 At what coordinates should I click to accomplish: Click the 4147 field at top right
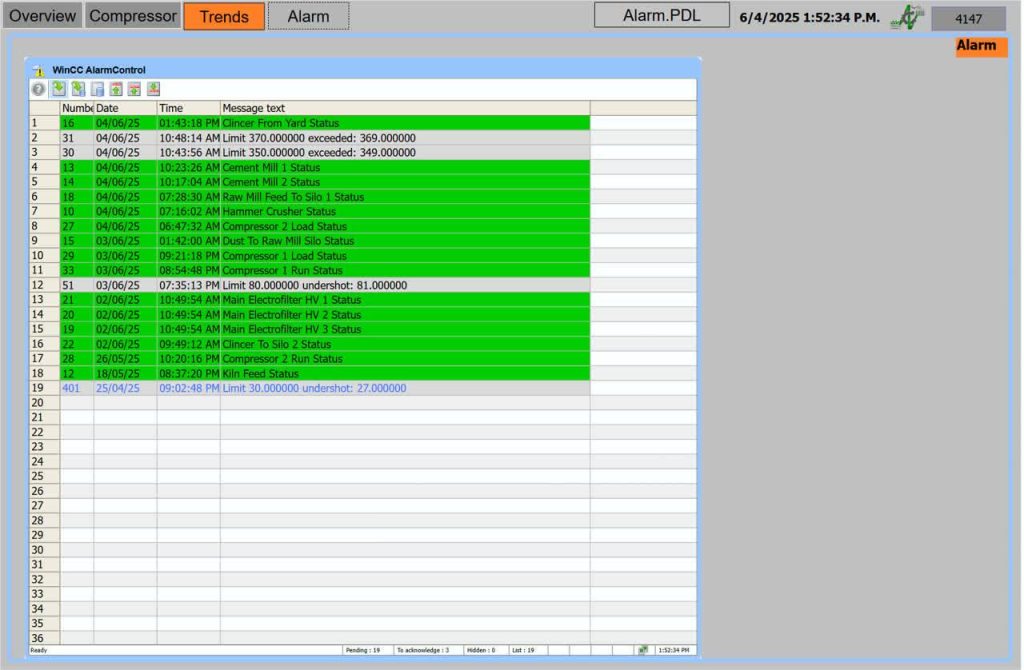(968, 18)
